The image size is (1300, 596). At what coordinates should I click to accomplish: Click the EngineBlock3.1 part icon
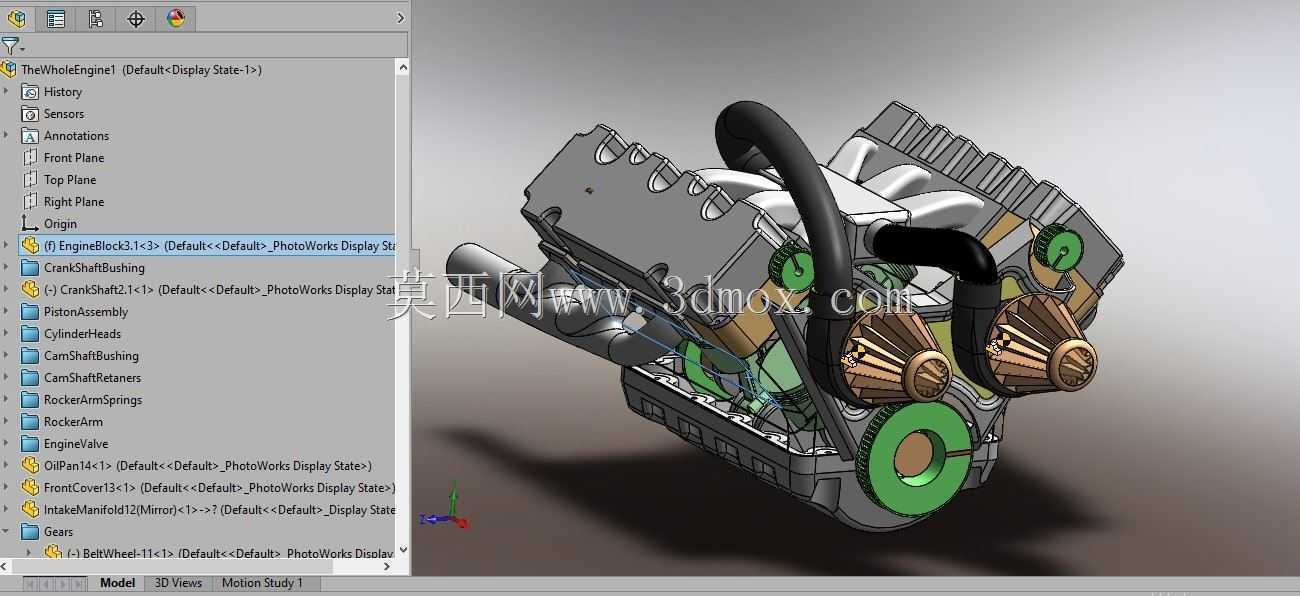click(30, 246)
